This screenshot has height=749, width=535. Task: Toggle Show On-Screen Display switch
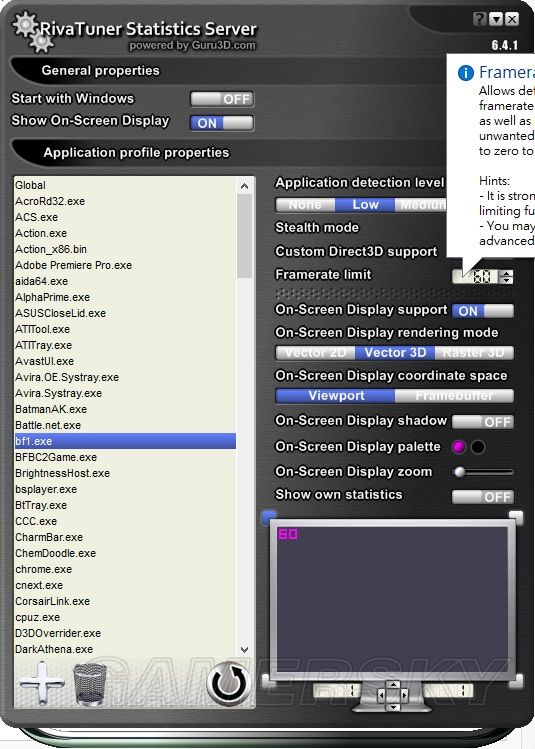[222, 123]
